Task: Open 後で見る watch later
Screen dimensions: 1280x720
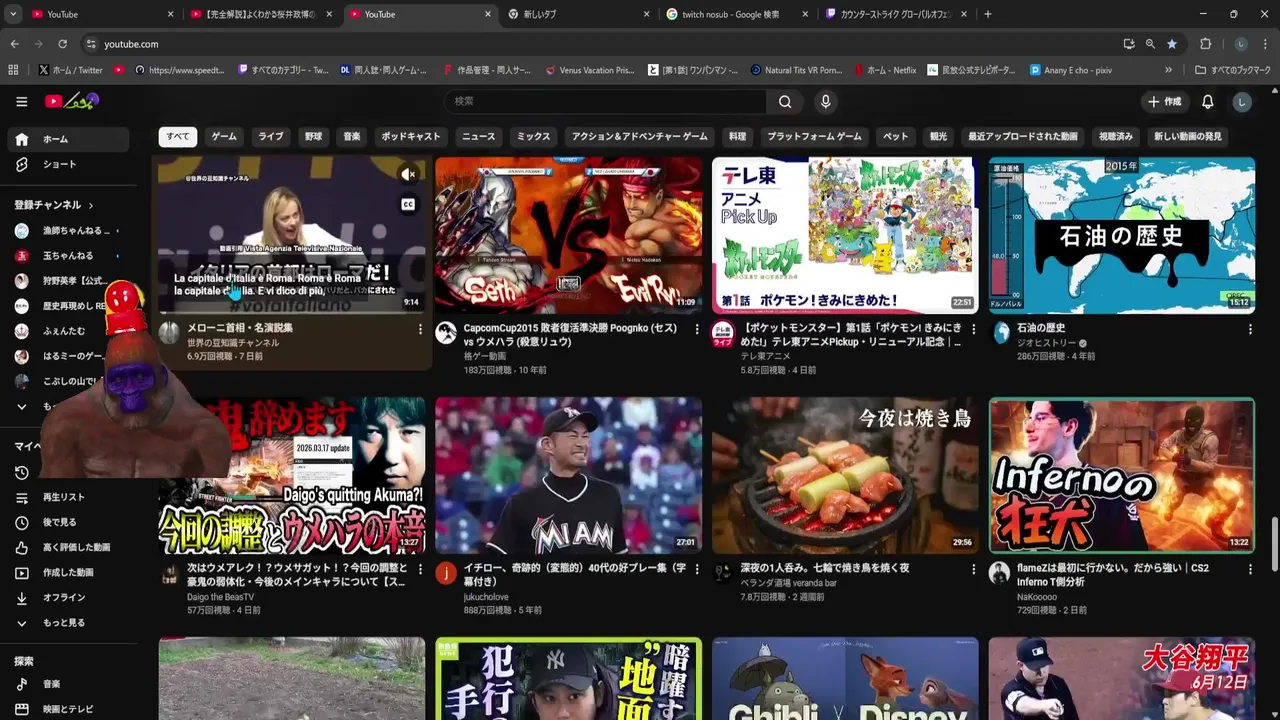Action: pyautogui.click(x=67, y=522)
